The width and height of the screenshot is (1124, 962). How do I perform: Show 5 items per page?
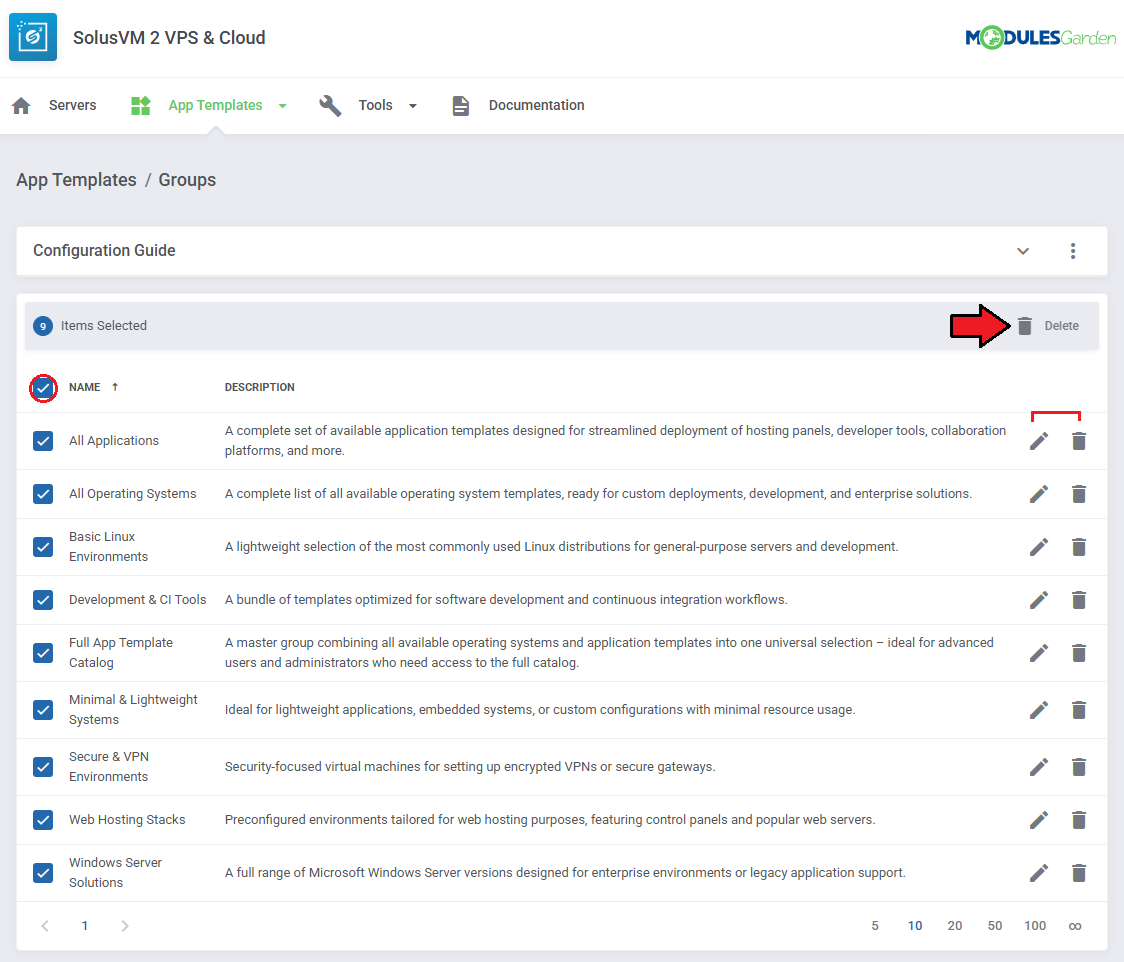(x=875, y=926)
